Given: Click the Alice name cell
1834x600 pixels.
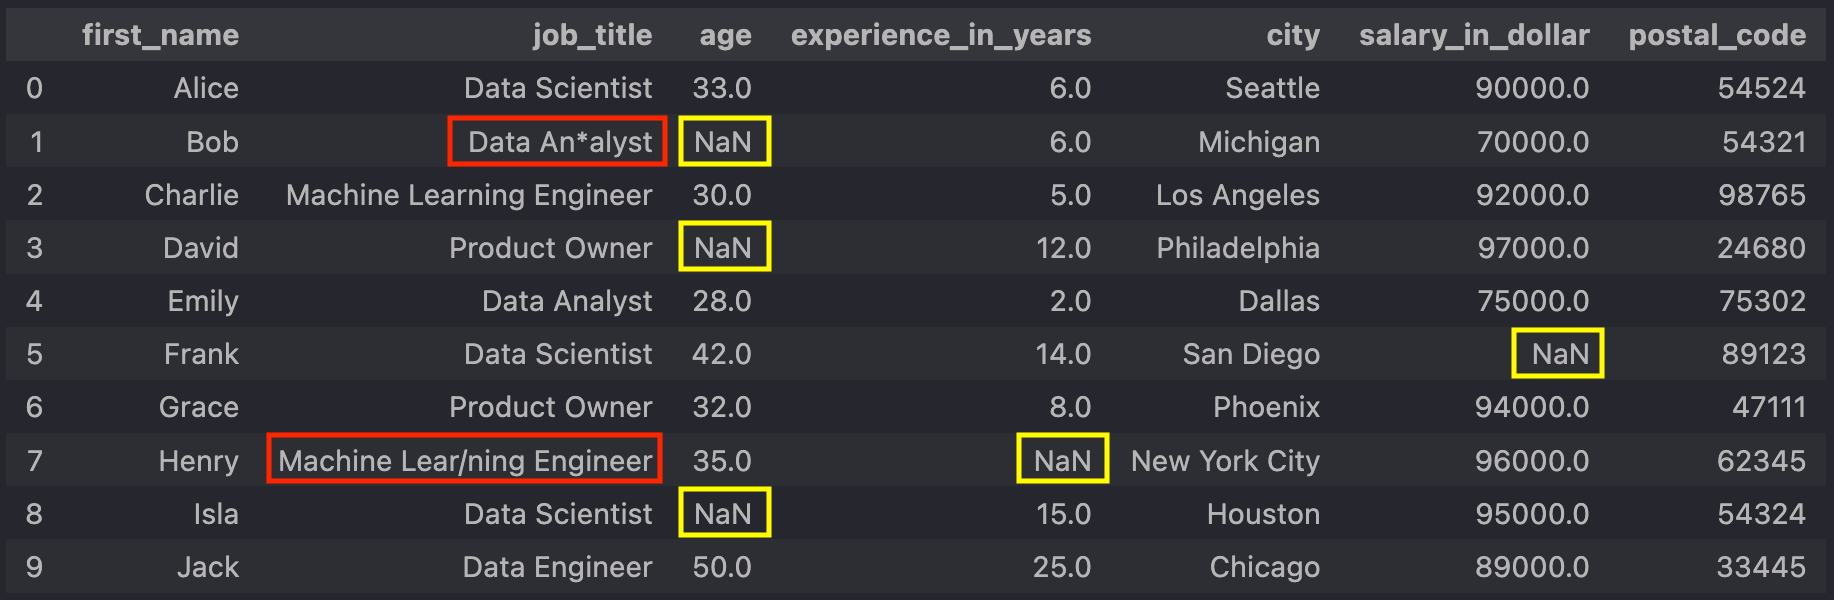Looking at the screenshot, I should pos(206,88).
